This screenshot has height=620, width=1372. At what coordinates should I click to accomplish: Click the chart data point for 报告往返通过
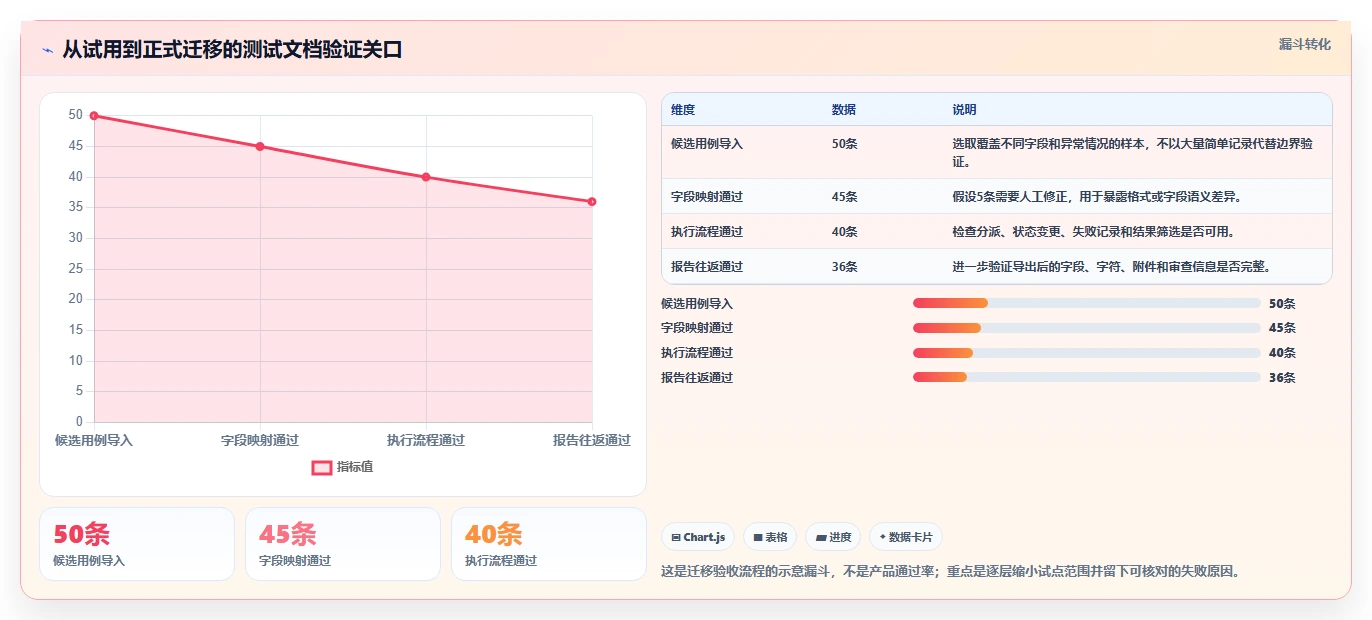pos(592,202)
